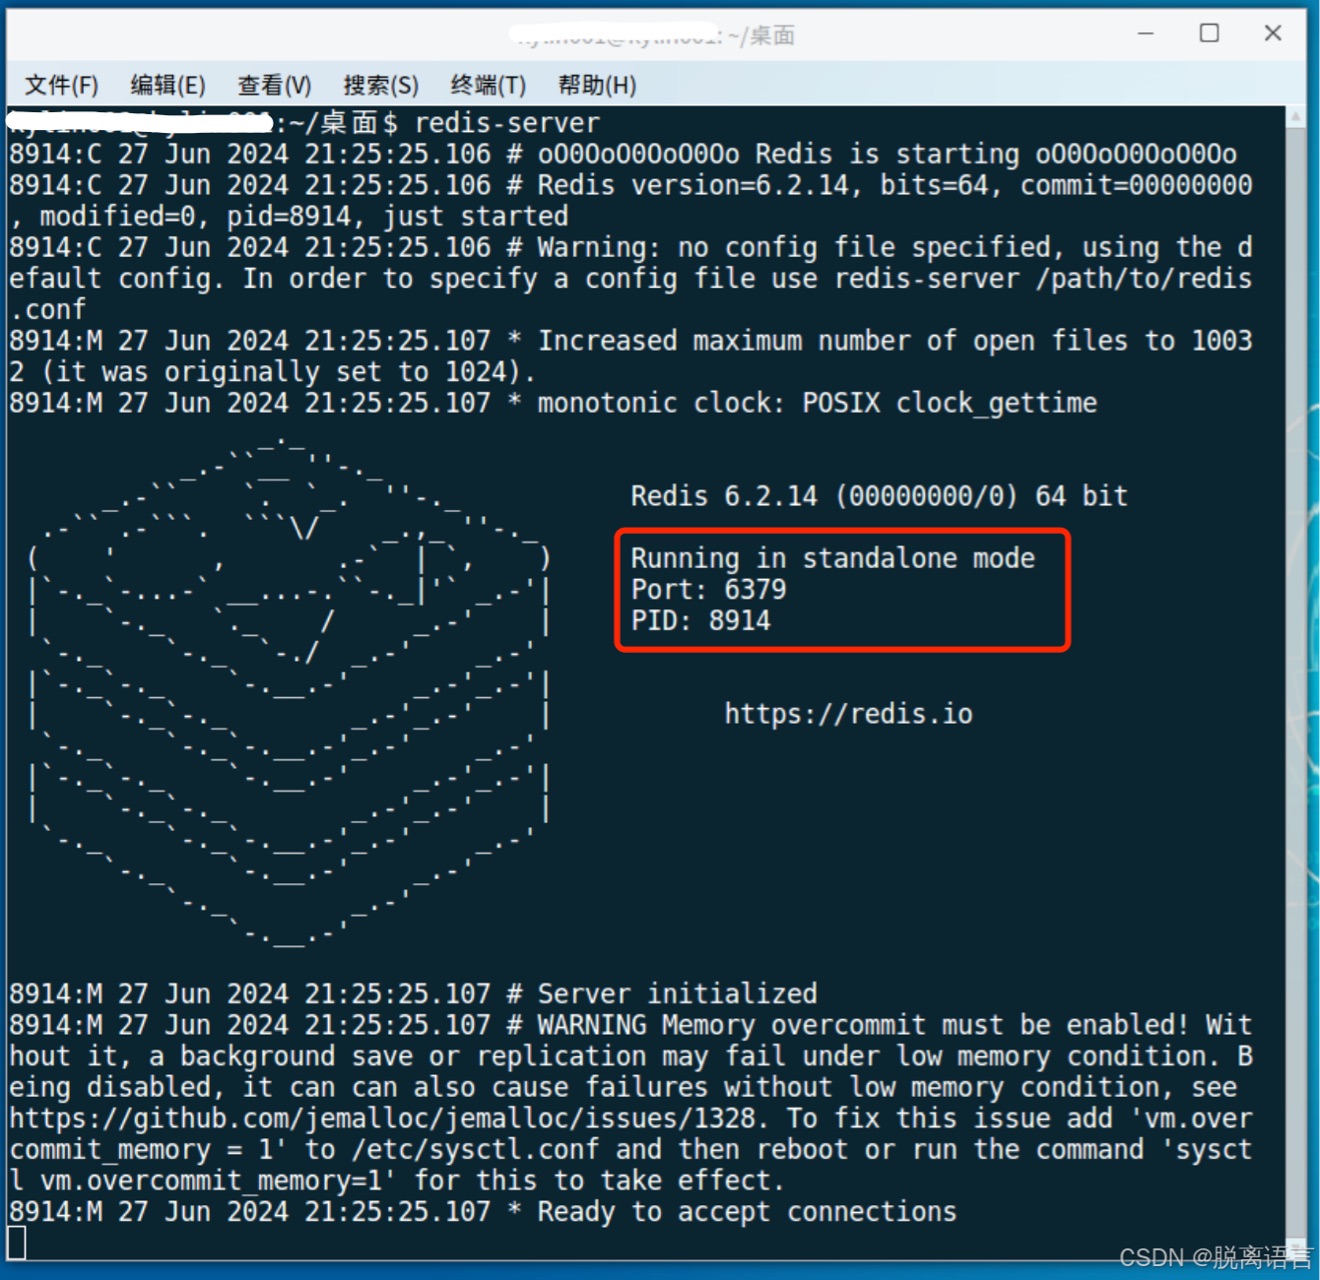Click the https://redis.io URL text
The image size is (1320, 1280).
click(848, 714)
